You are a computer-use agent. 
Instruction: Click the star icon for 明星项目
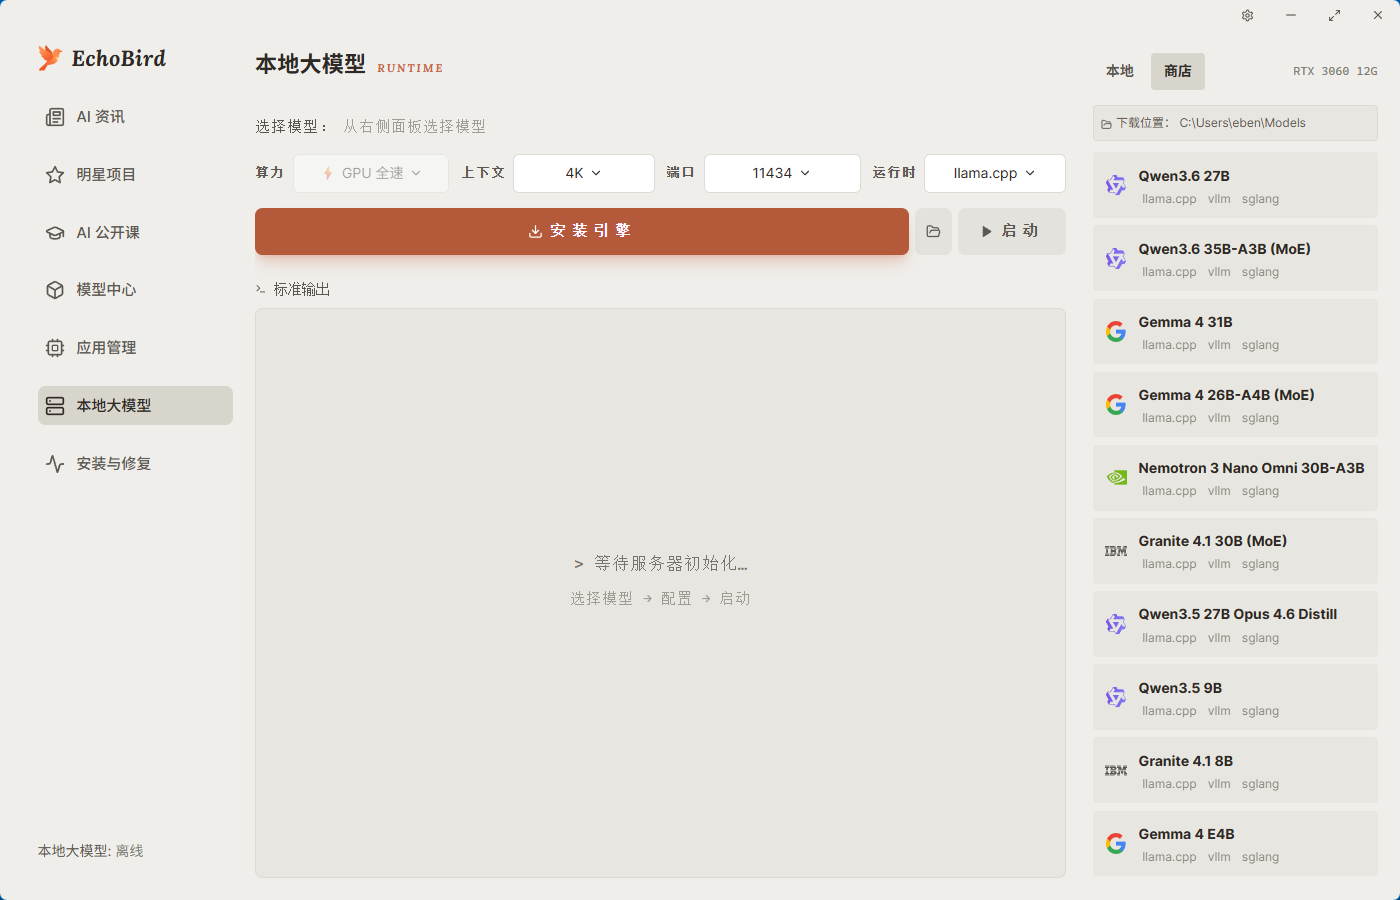tap(55, 175)
